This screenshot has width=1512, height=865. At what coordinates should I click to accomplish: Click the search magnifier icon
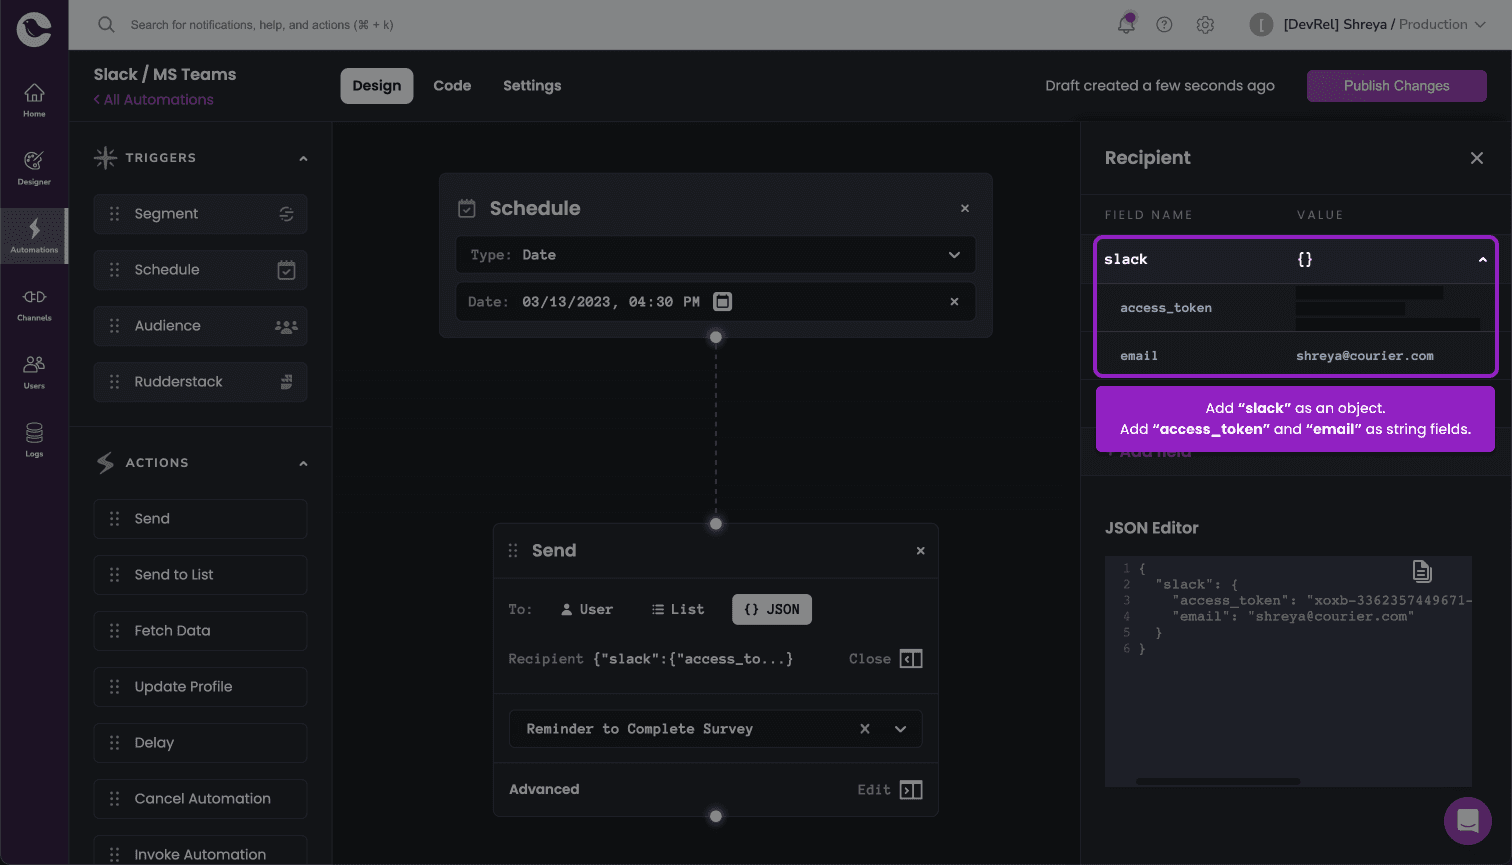pyautogui.click(x=106, y=24)
